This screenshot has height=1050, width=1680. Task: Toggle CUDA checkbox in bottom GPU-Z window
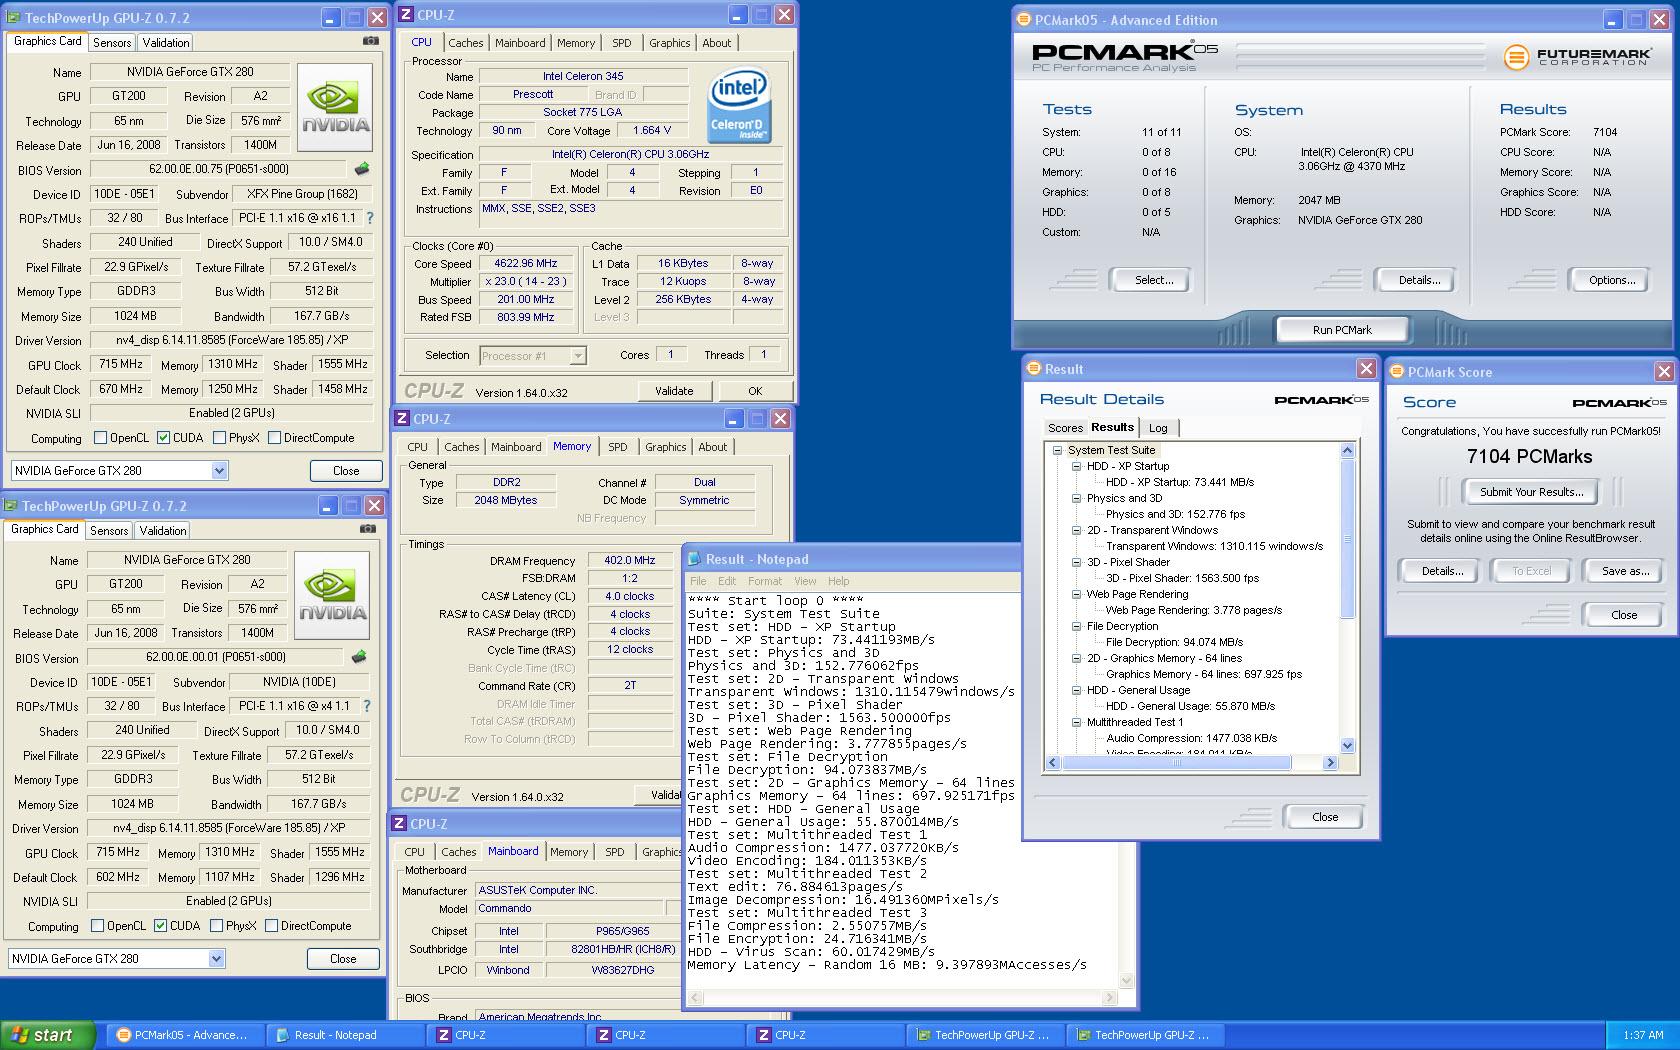160,926
